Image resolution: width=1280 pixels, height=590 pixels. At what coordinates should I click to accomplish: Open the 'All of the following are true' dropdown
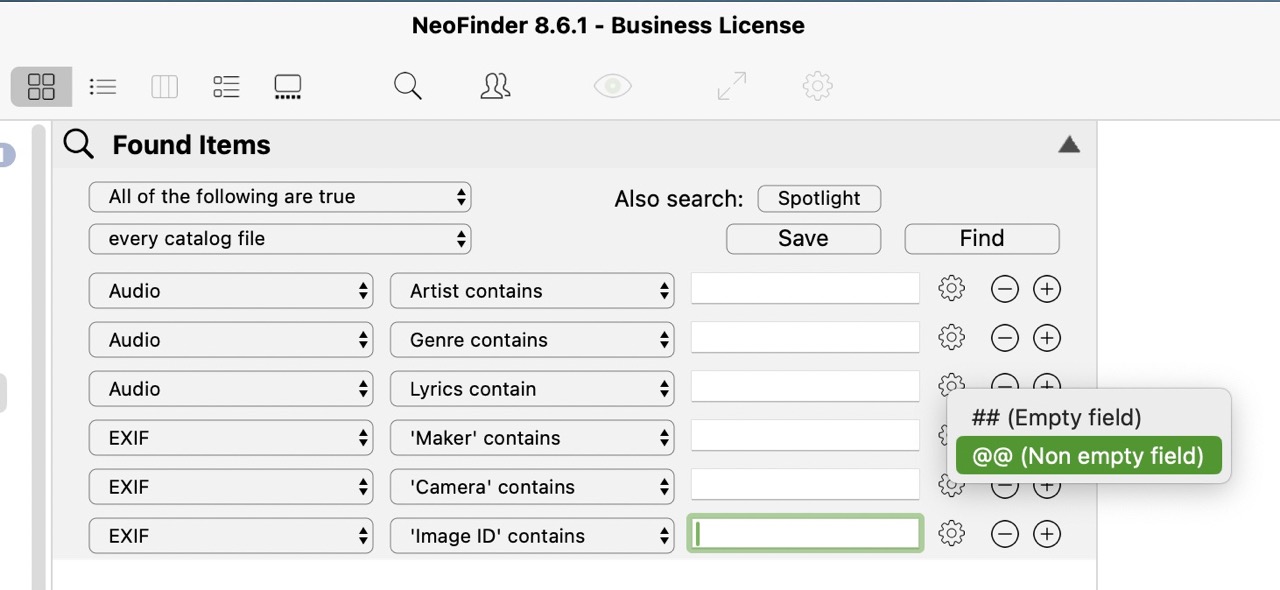click(x=280, y=197)
